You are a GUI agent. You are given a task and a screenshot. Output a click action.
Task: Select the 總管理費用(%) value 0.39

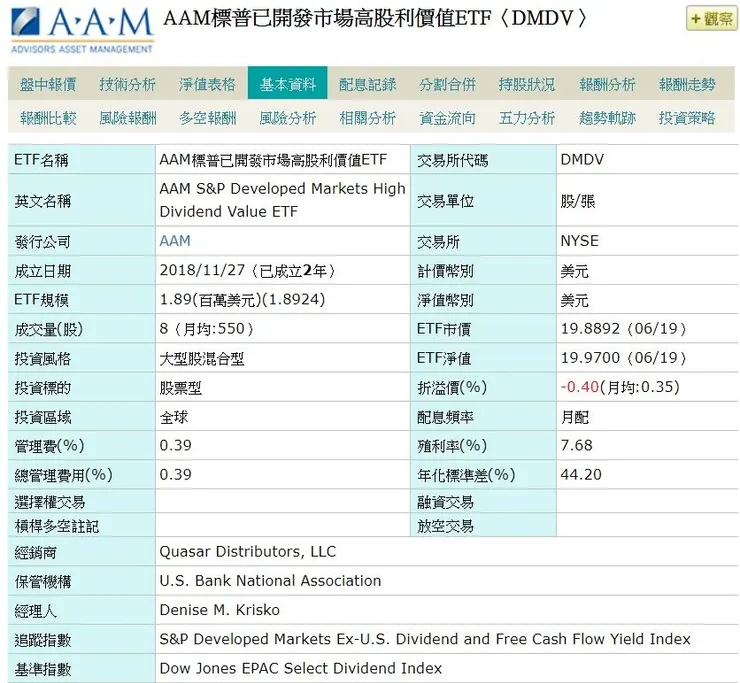pos(176,474)
